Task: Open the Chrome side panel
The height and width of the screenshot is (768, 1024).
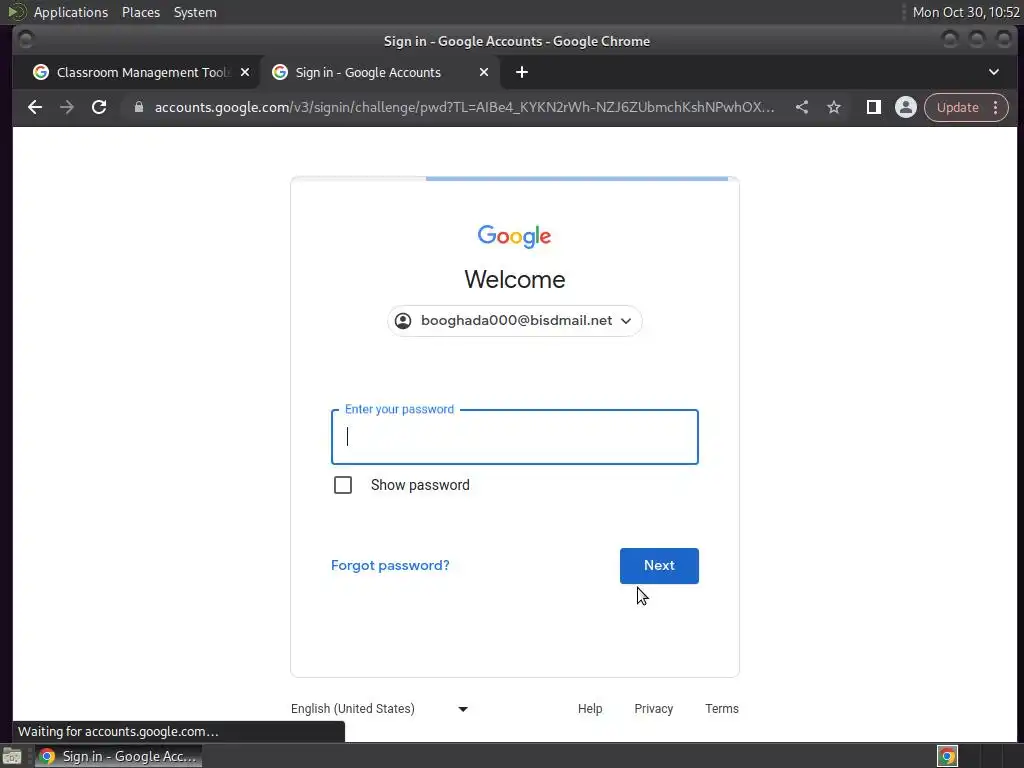Action: coord(874,107)
